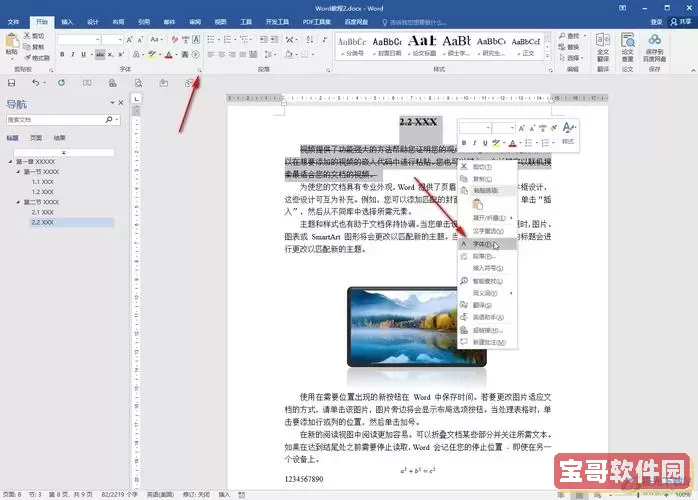698x500 pixels.
Task: Select the 1.1 XXX heading in the navigation tree
Action: pyautogui.click(x=43, y=182)
